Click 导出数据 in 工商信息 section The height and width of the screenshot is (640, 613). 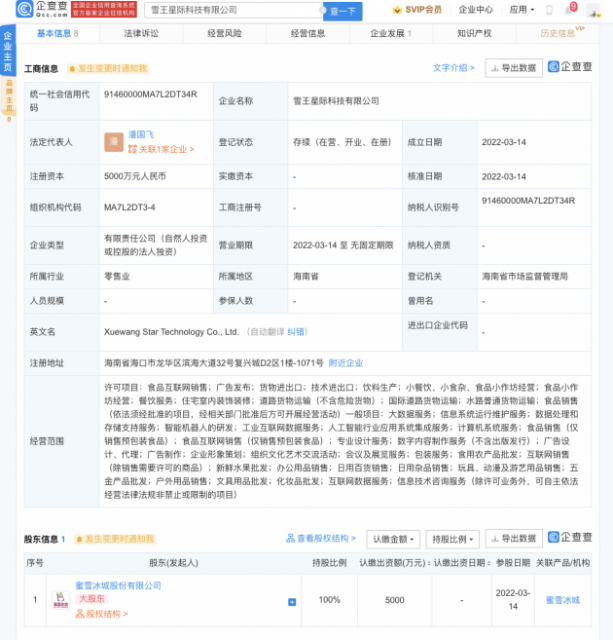[514, 68]
